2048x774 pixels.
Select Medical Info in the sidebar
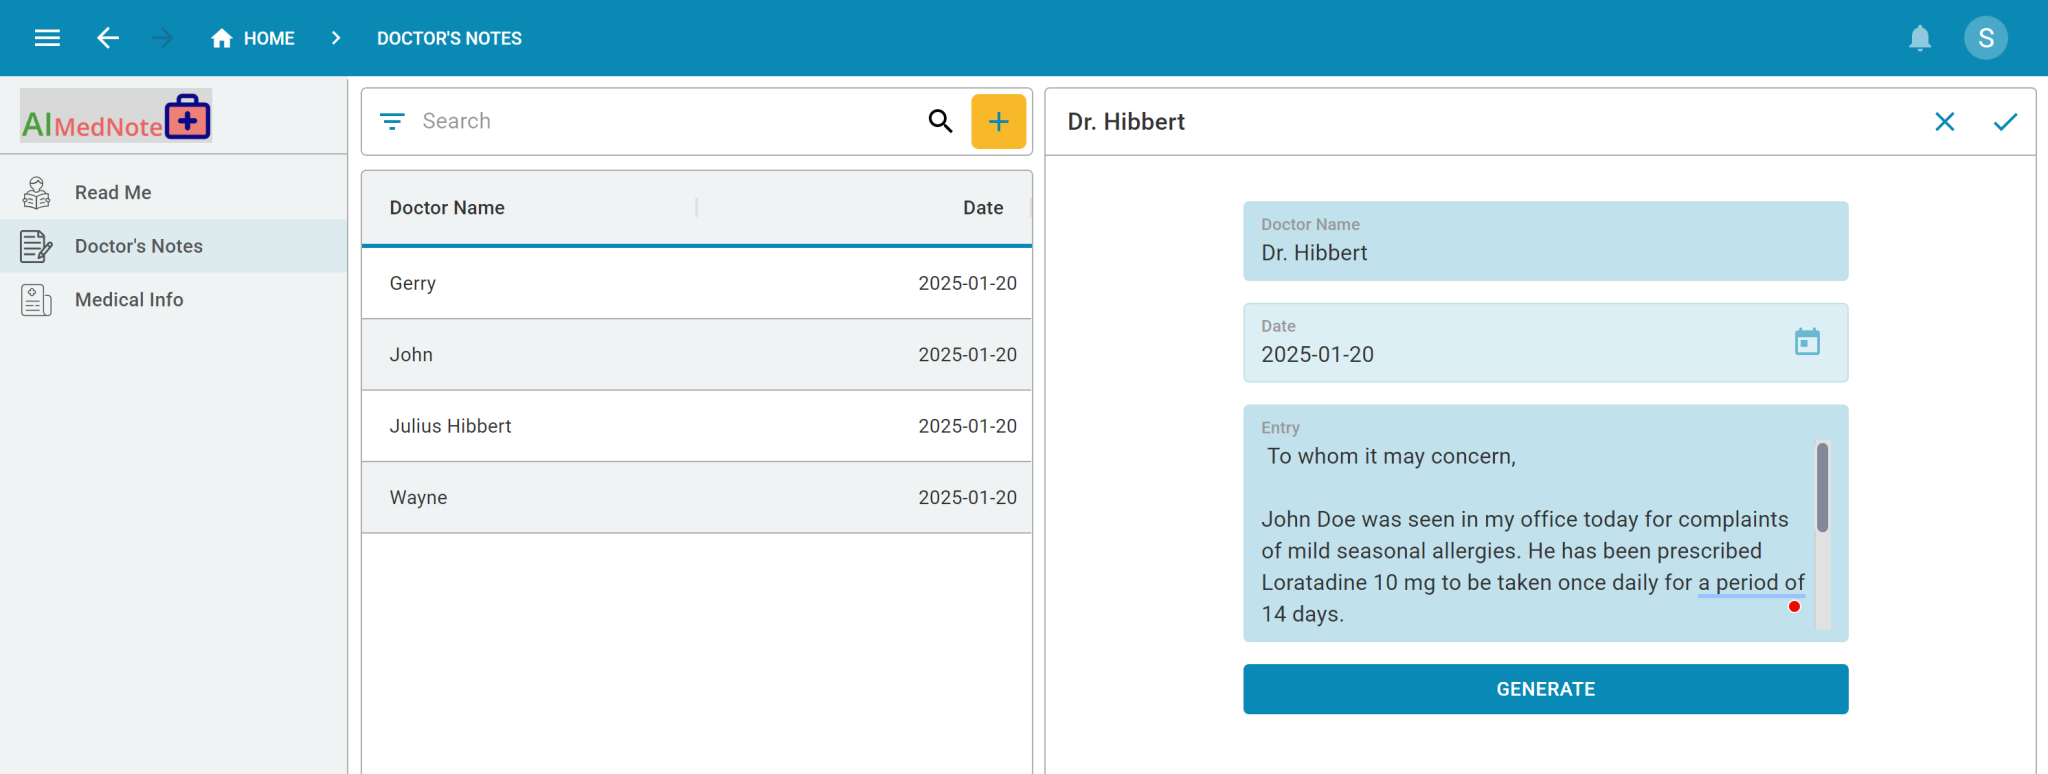pyautogui.click(x=129, y=299)
